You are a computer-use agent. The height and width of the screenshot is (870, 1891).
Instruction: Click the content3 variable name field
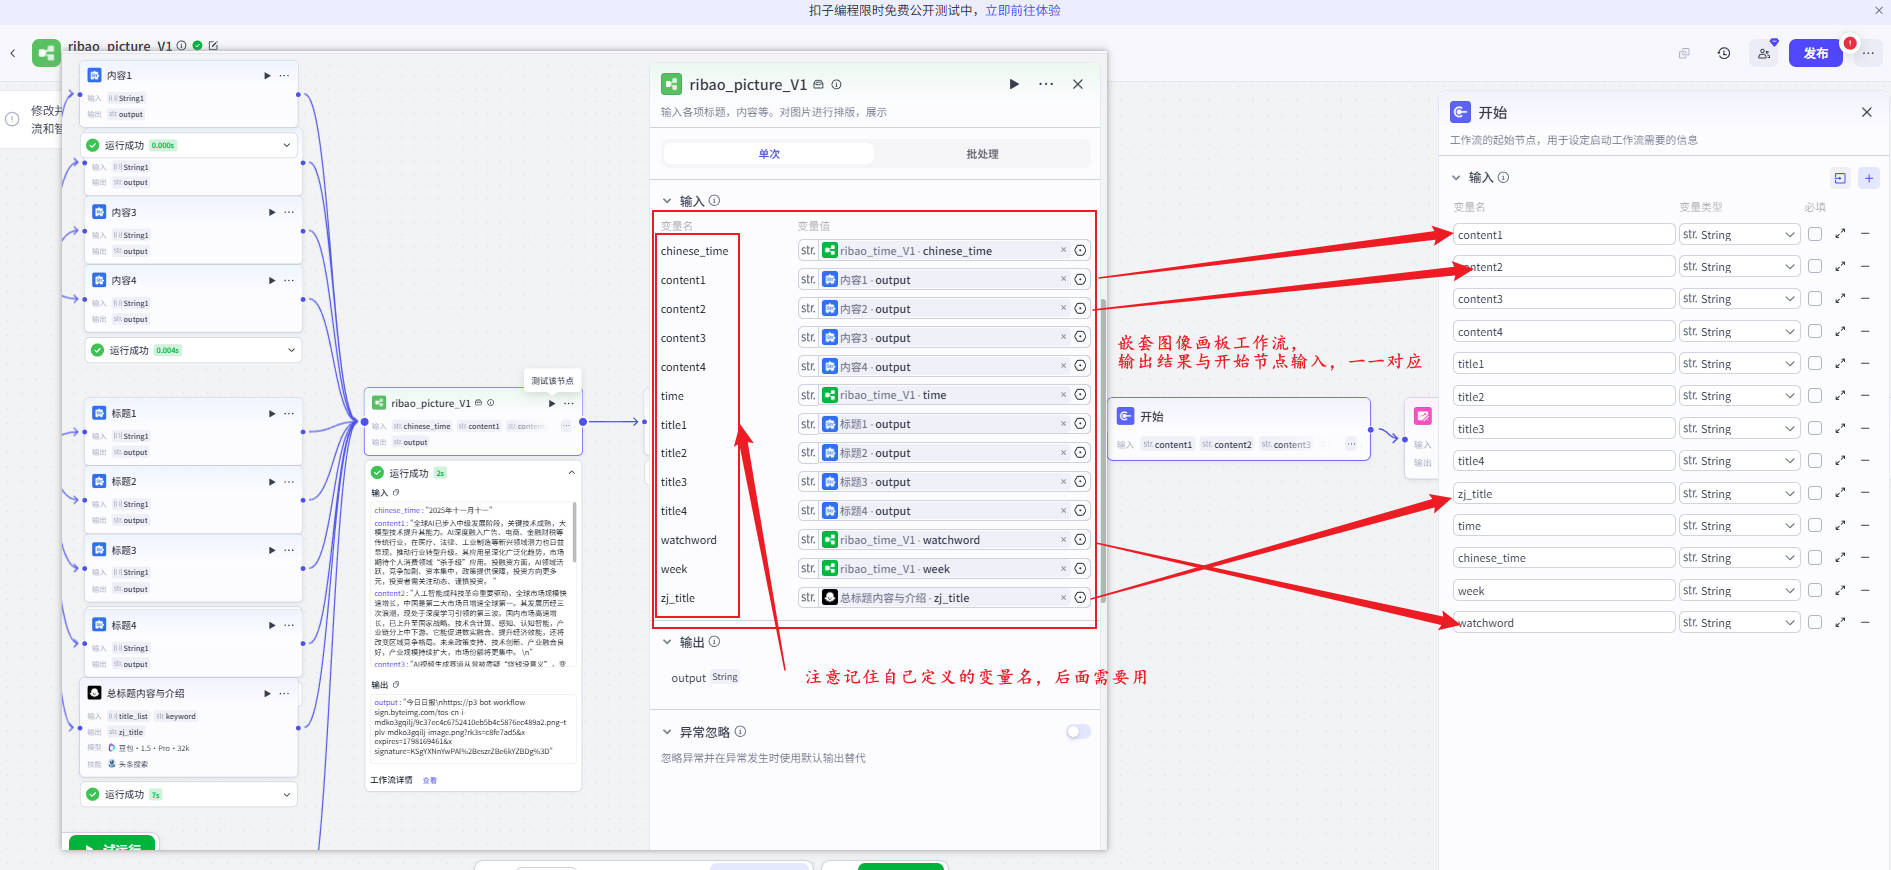tap(1564, 299)
